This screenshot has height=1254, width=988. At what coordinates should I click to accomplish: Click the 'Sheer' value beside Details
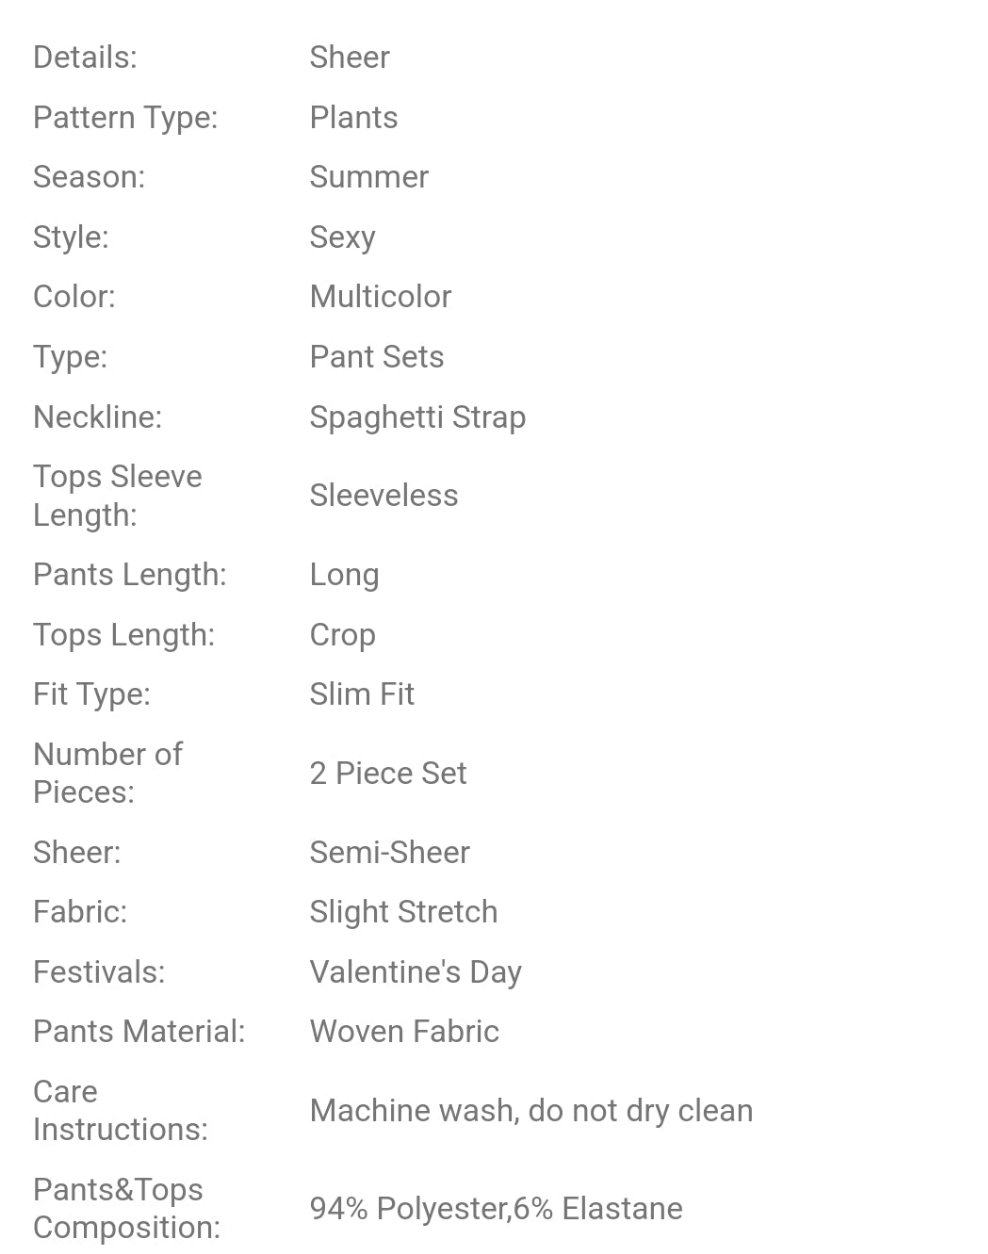tap(349, 58)
